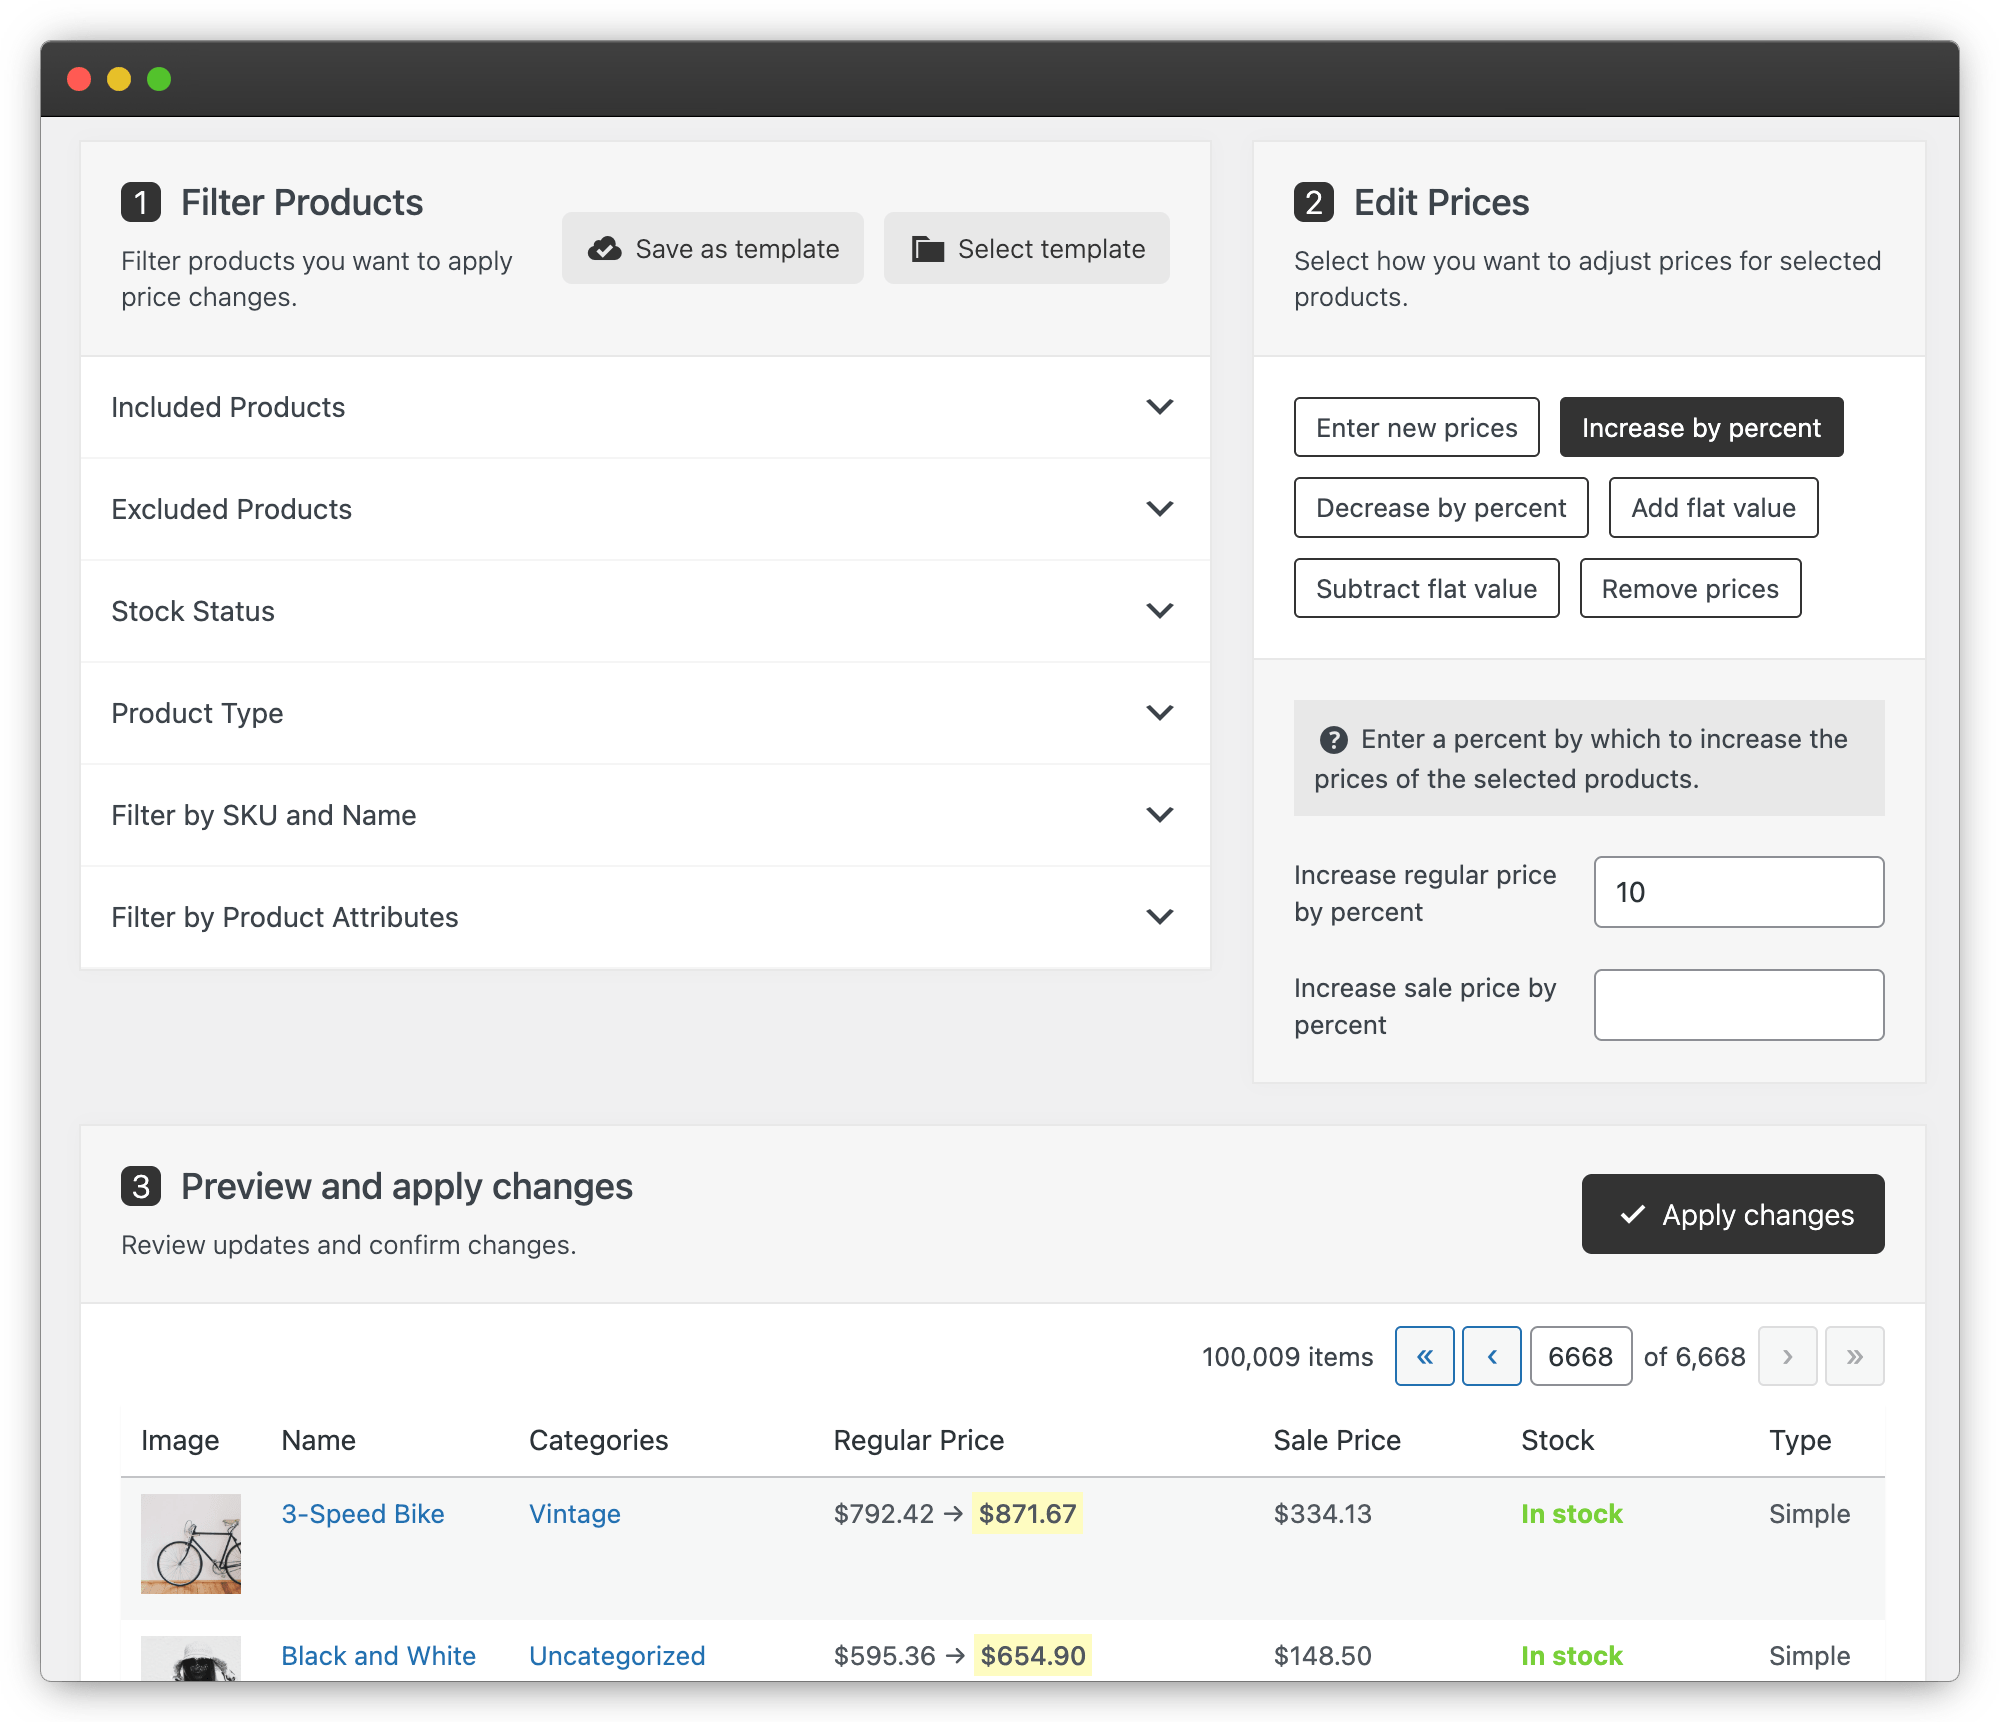
Task: Switch pricing mode to Enter new prices
Action: coord(1416,427)
